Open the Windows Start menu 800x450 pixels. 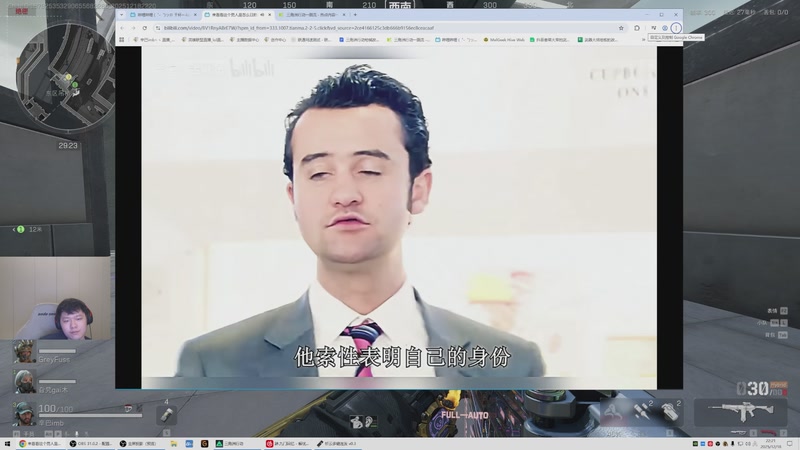[x=7, y=444]
